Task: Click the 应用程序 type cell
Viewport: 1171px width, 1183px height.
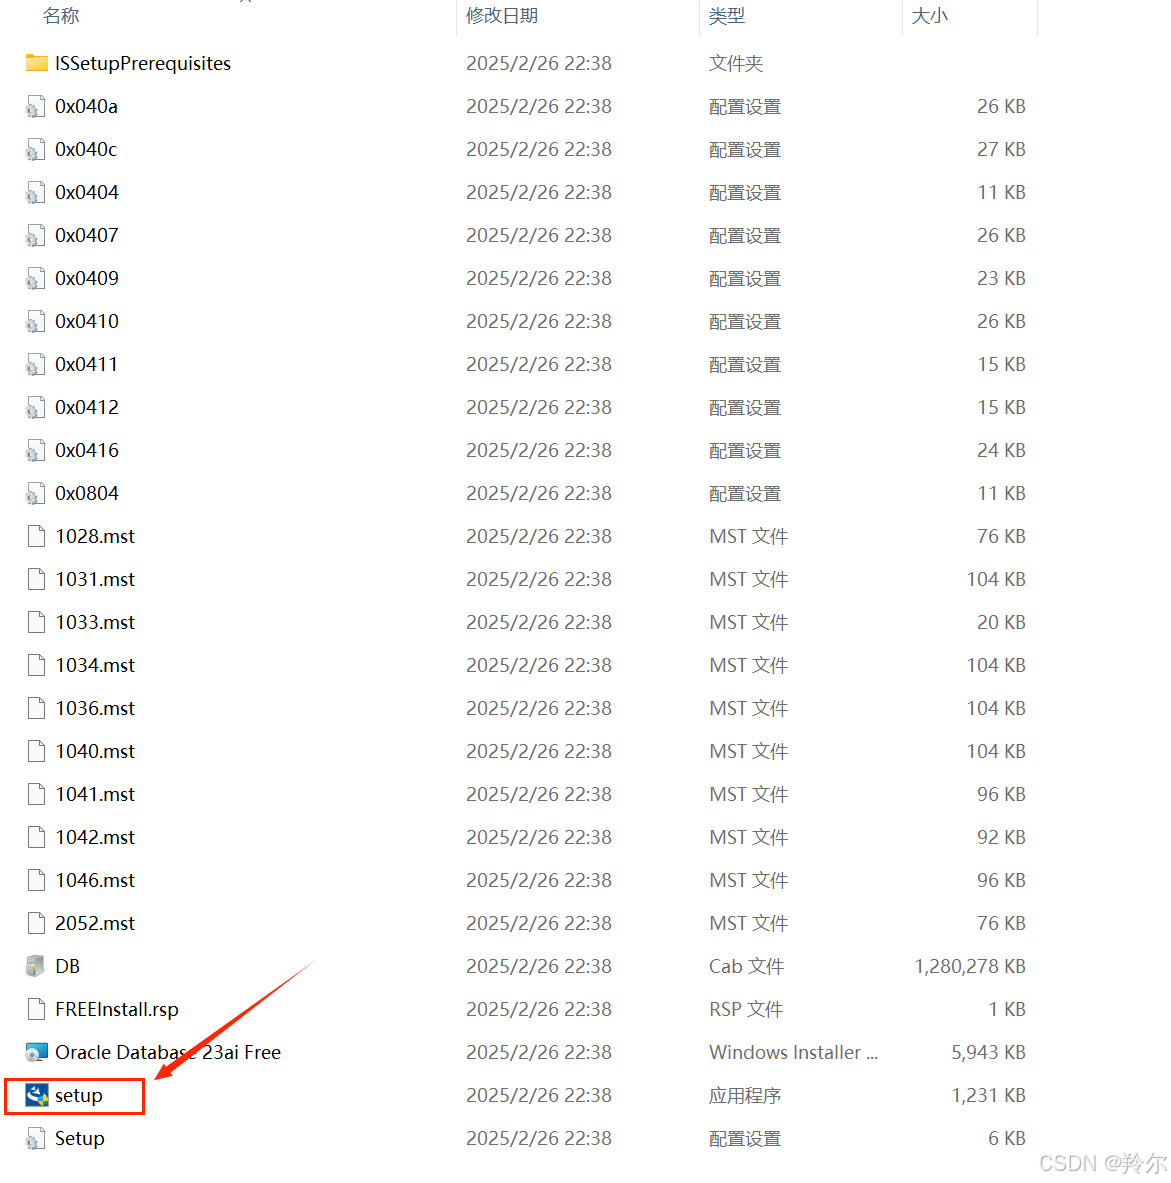Action: [745, 1095]
